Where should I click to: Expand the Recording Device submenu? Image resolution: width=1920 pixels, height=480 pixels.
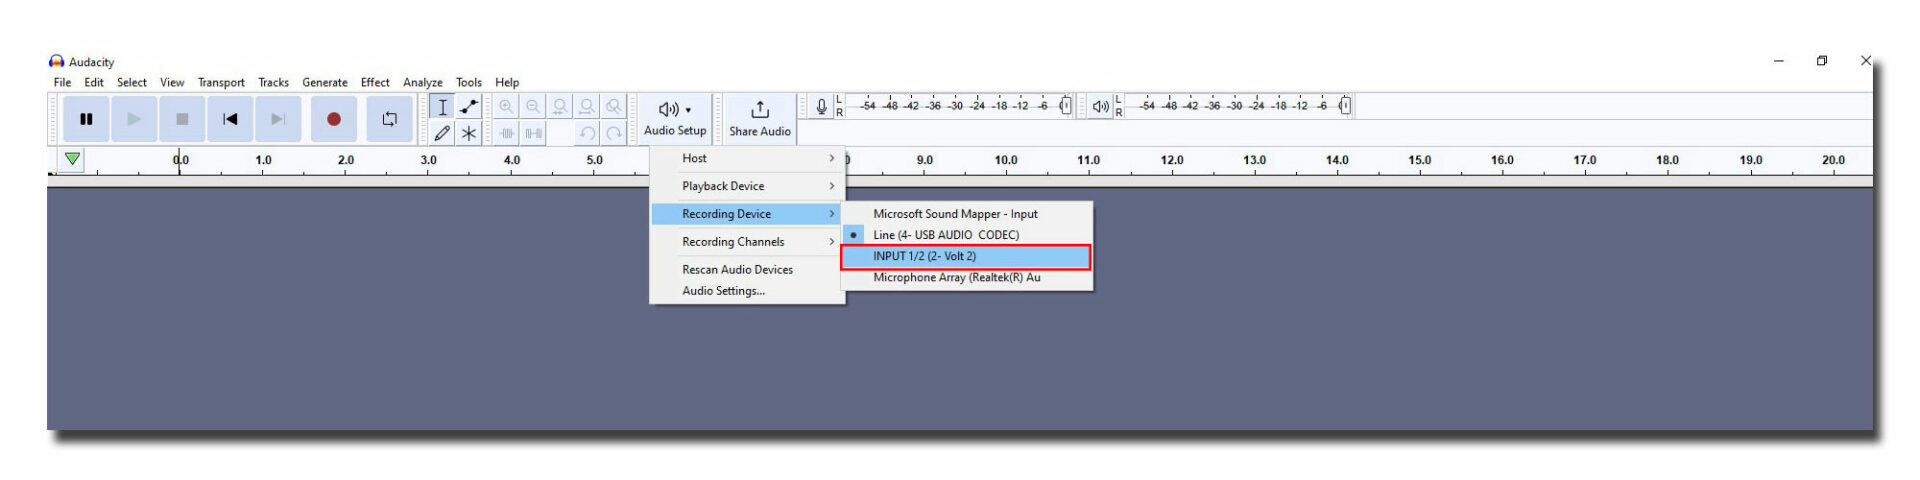pyautogui.click(x=747, y=214)
